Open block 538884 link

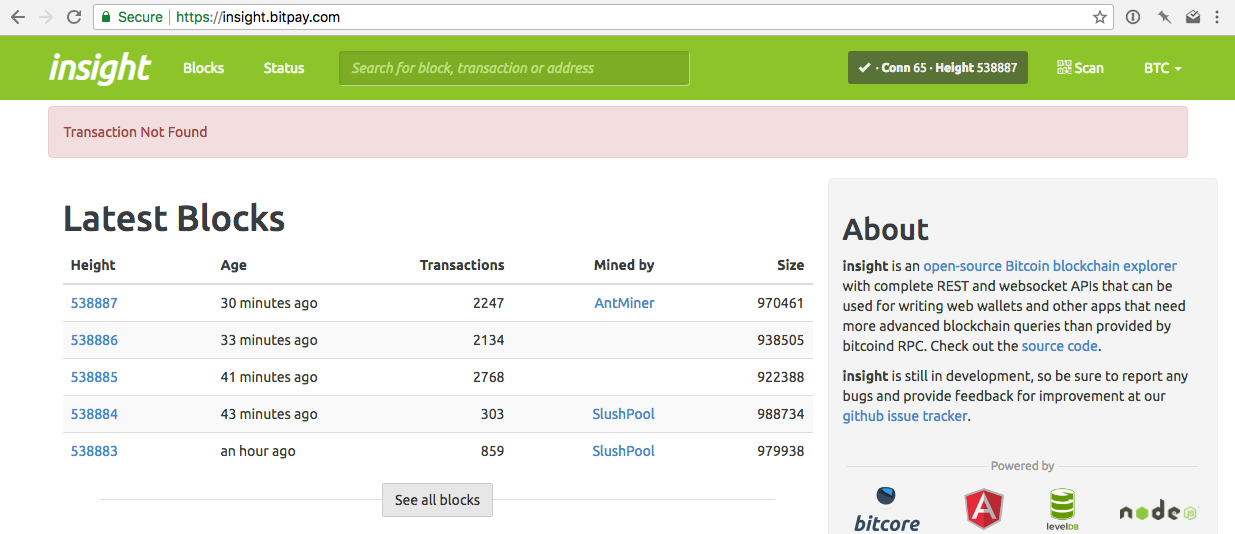[94, 414]
